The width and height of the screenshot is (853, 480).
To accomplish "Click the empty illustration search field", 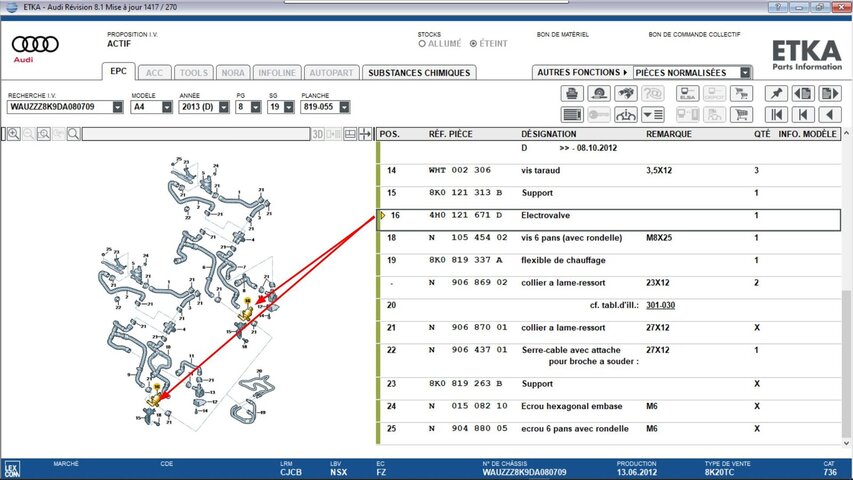I will [x=196, y=134].
